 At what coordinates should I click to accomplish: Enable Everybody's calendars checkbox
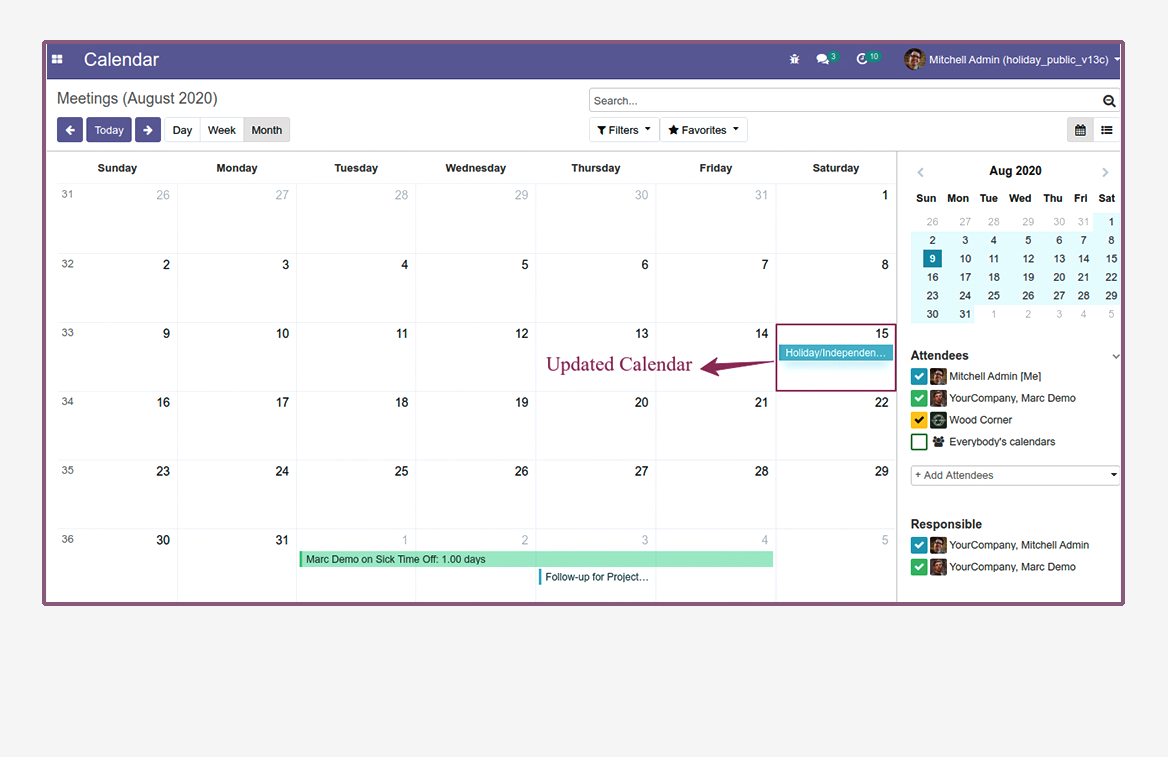[x=919, y=442]
